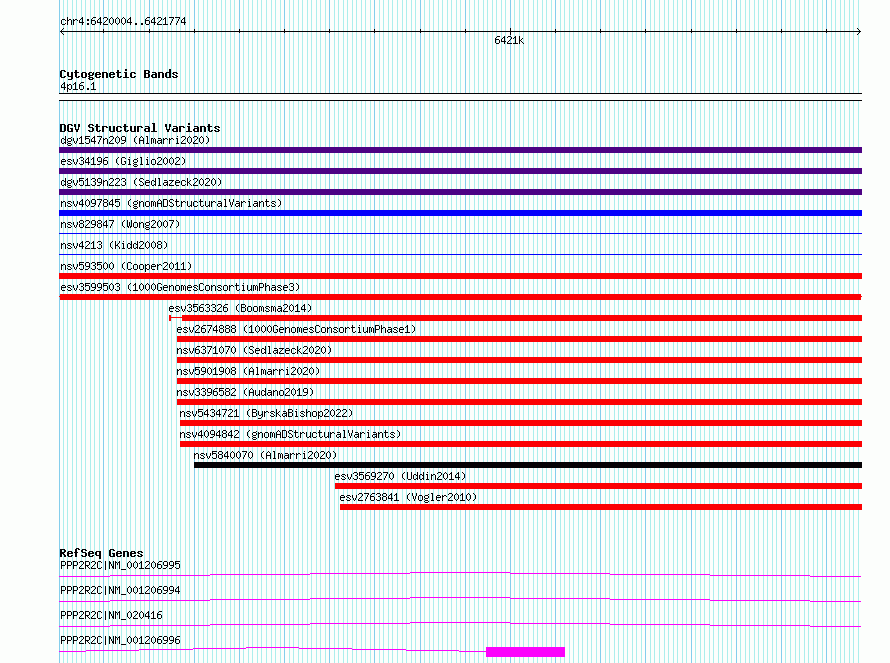Select esv2674888 (1000GenomesConsortiumPhase1) label

click(296, 329)
